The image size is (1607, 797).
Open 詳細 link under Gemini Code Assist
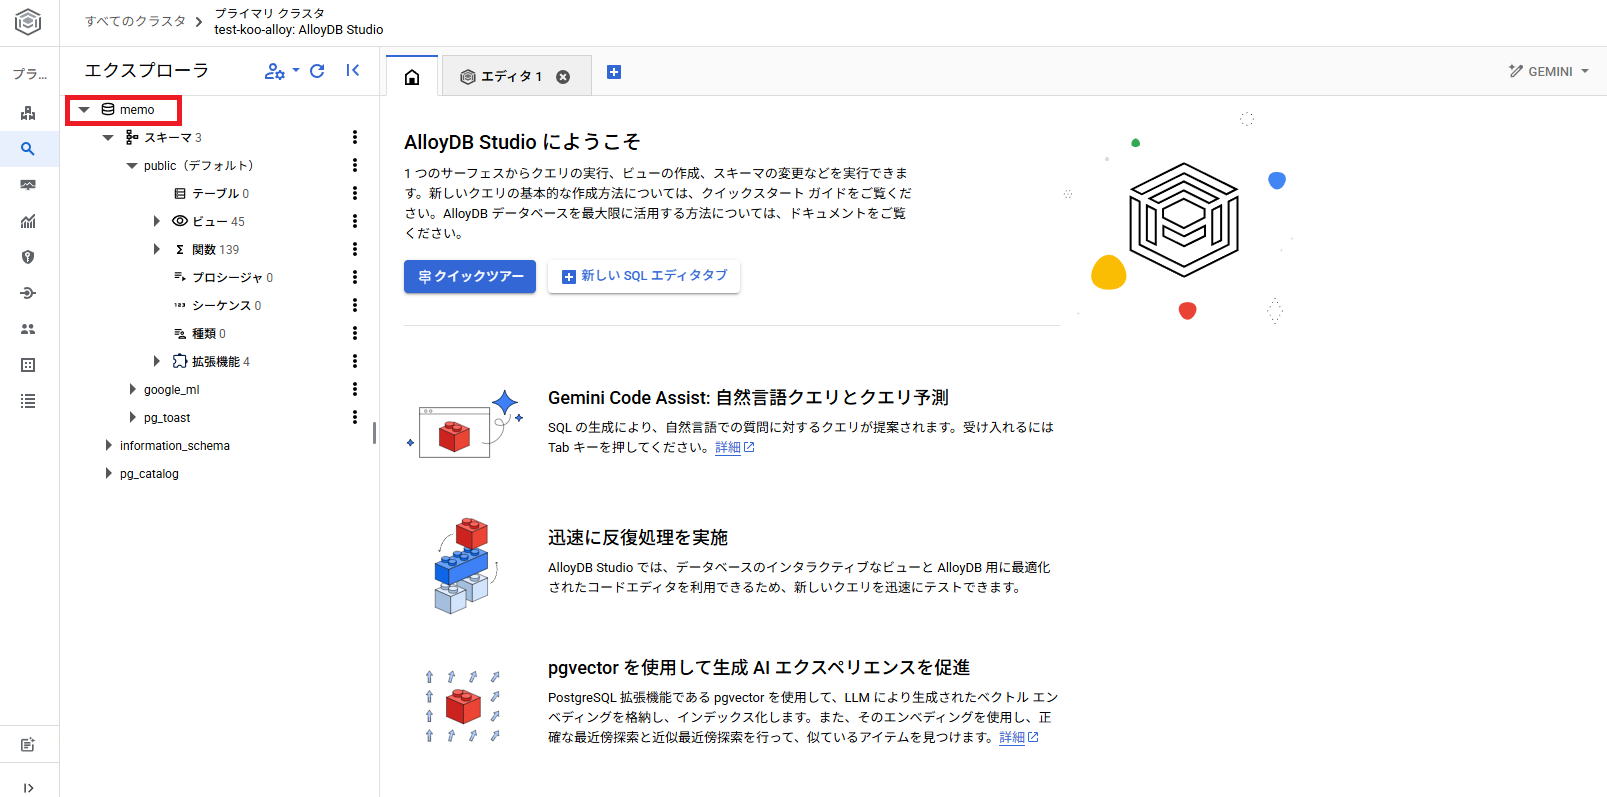click(x=734, y=447)
